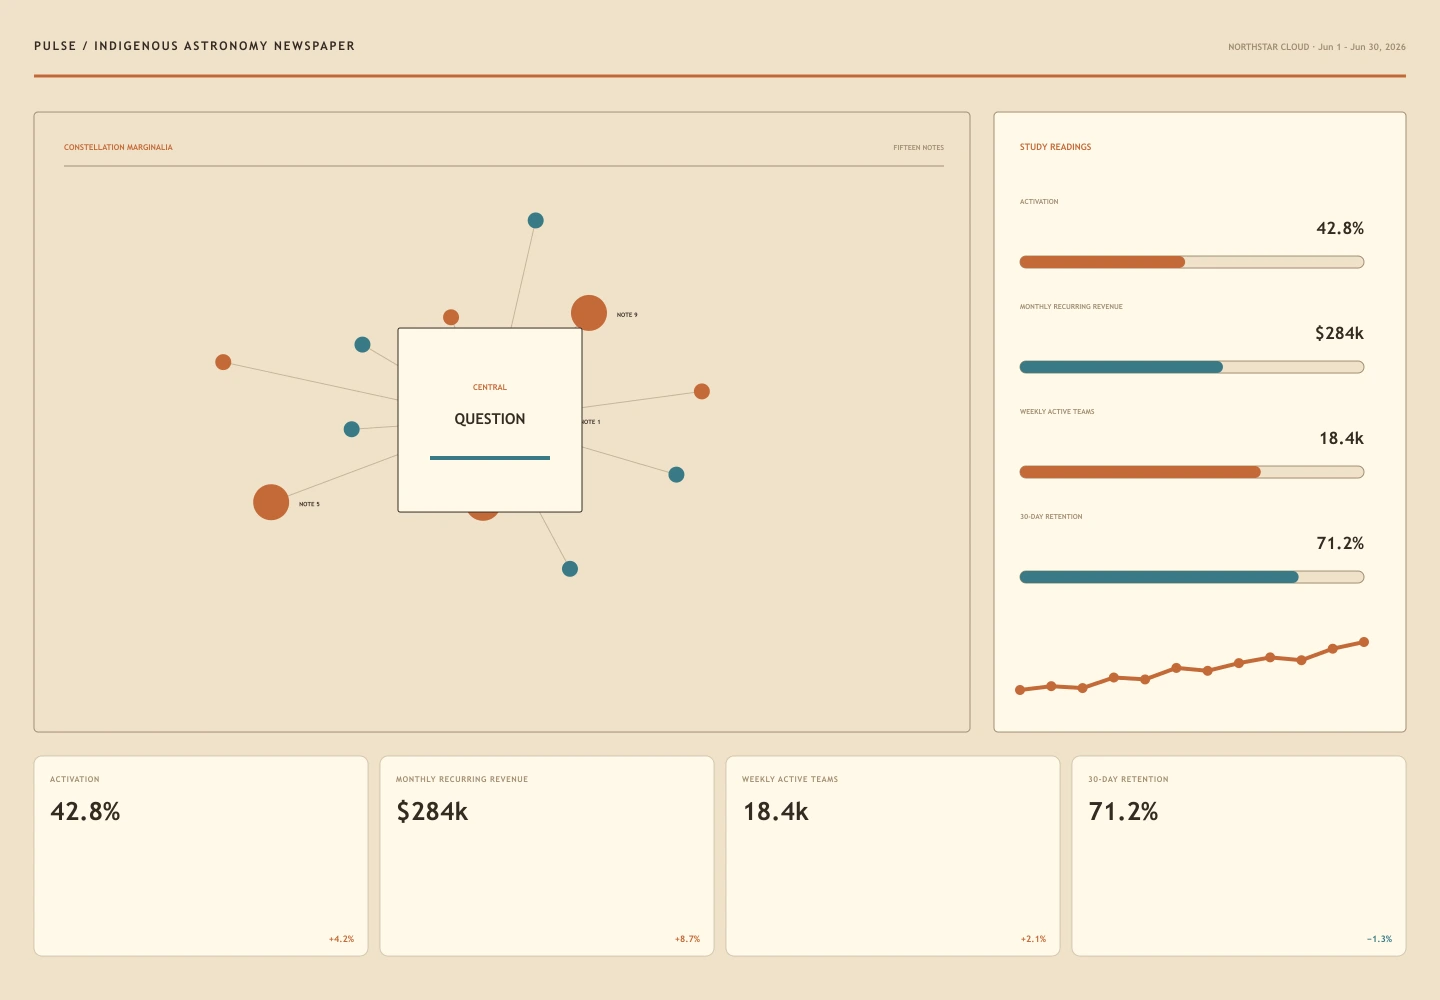Click the orange trend sparkline in Study Readings
1440x1000 pixels.
coord(1192,666)
